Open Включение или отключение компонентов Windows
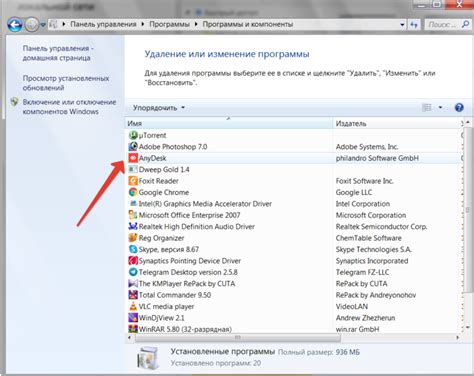 [x=69, y=107]
